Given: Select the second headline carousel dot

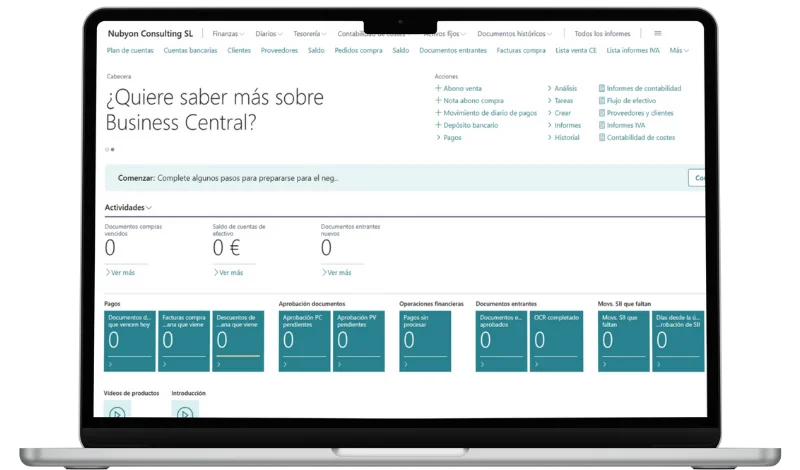Looking at the screenshot, I should tap(112, 150).
